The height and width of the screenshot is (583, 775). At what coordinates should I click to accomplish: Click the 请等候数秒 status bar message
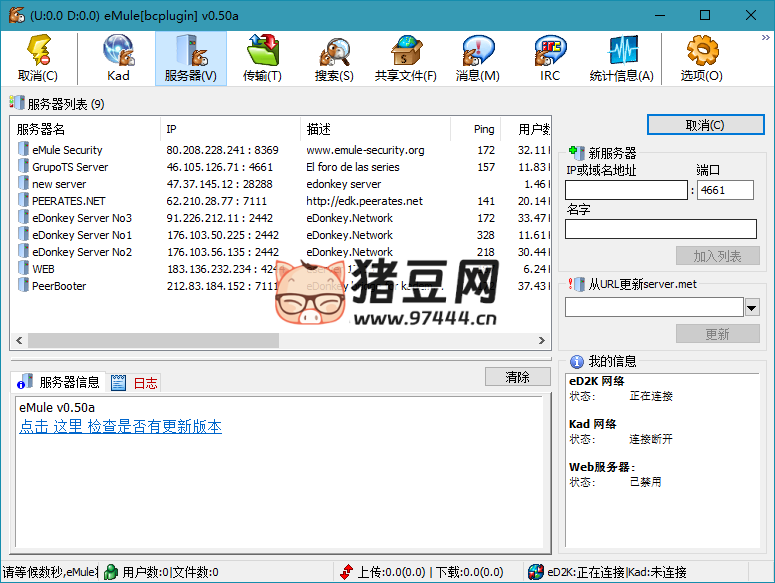click(x=49, y=572)
